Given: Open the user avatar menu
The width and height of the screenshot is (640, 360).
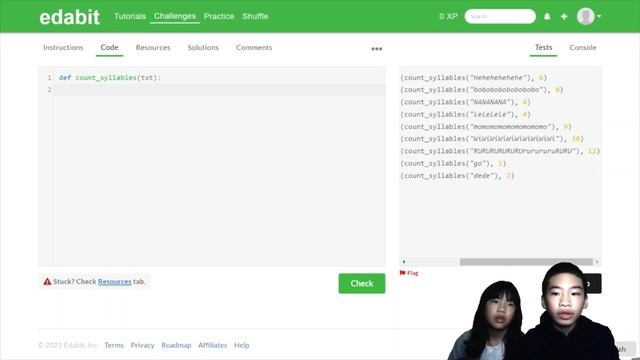Looking at the screenshot, I should pos(588,16).
